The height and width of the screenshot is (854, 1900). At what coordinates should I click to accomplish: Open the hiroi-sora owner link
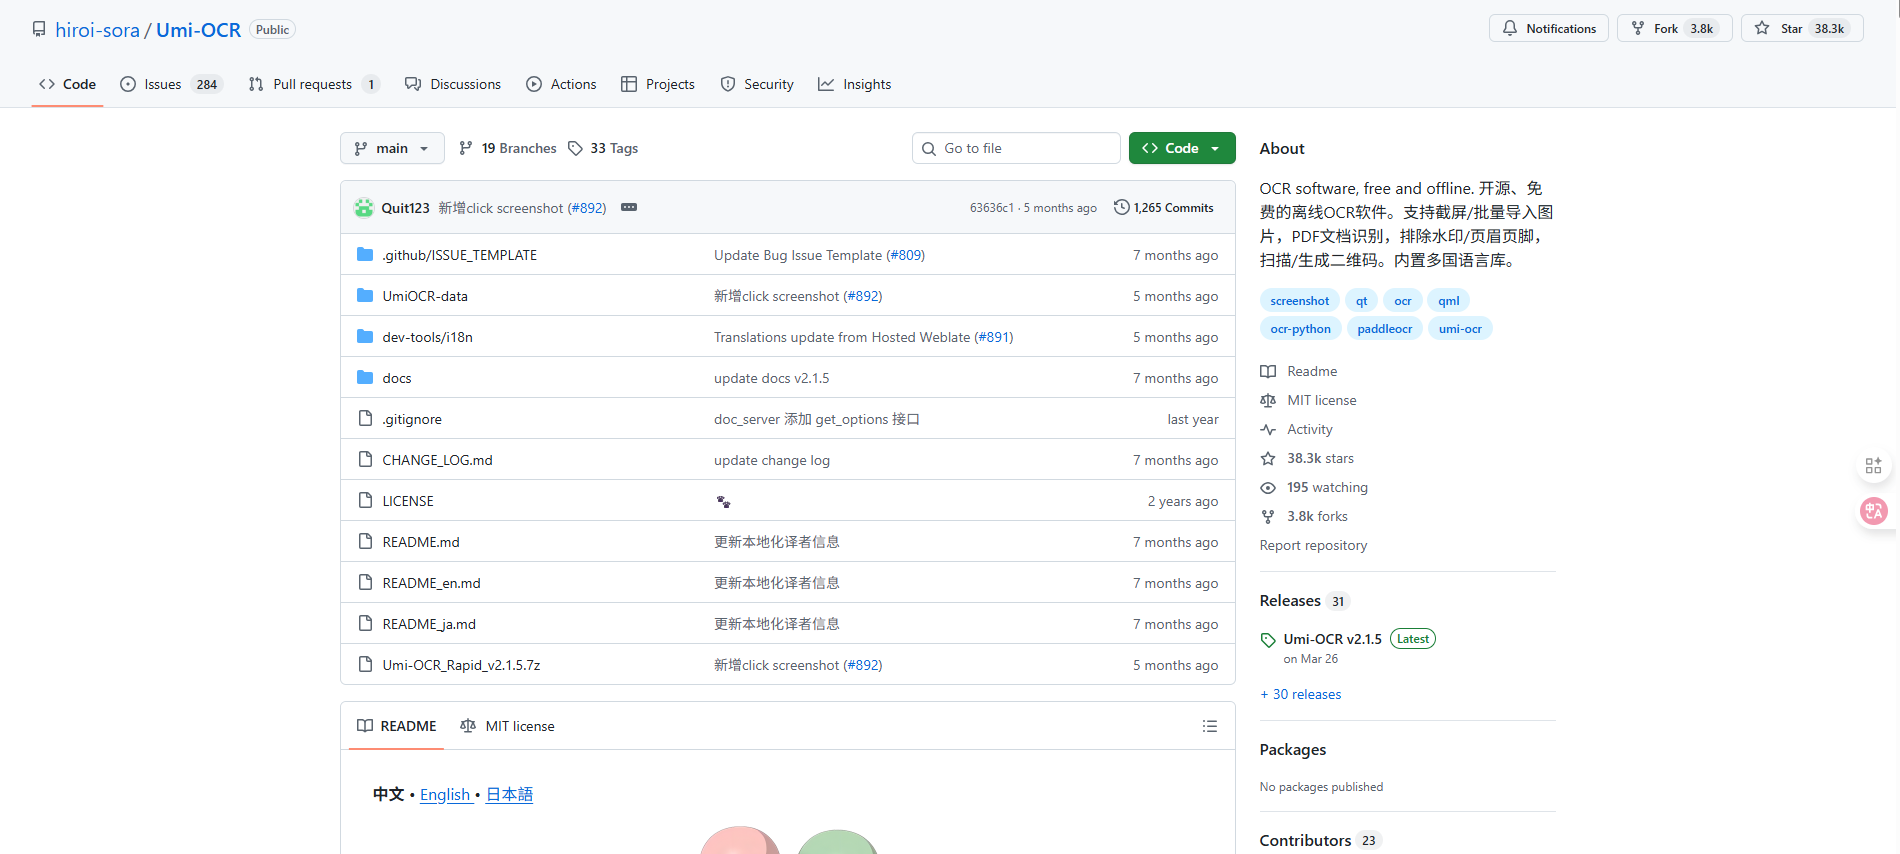(98, 30)
